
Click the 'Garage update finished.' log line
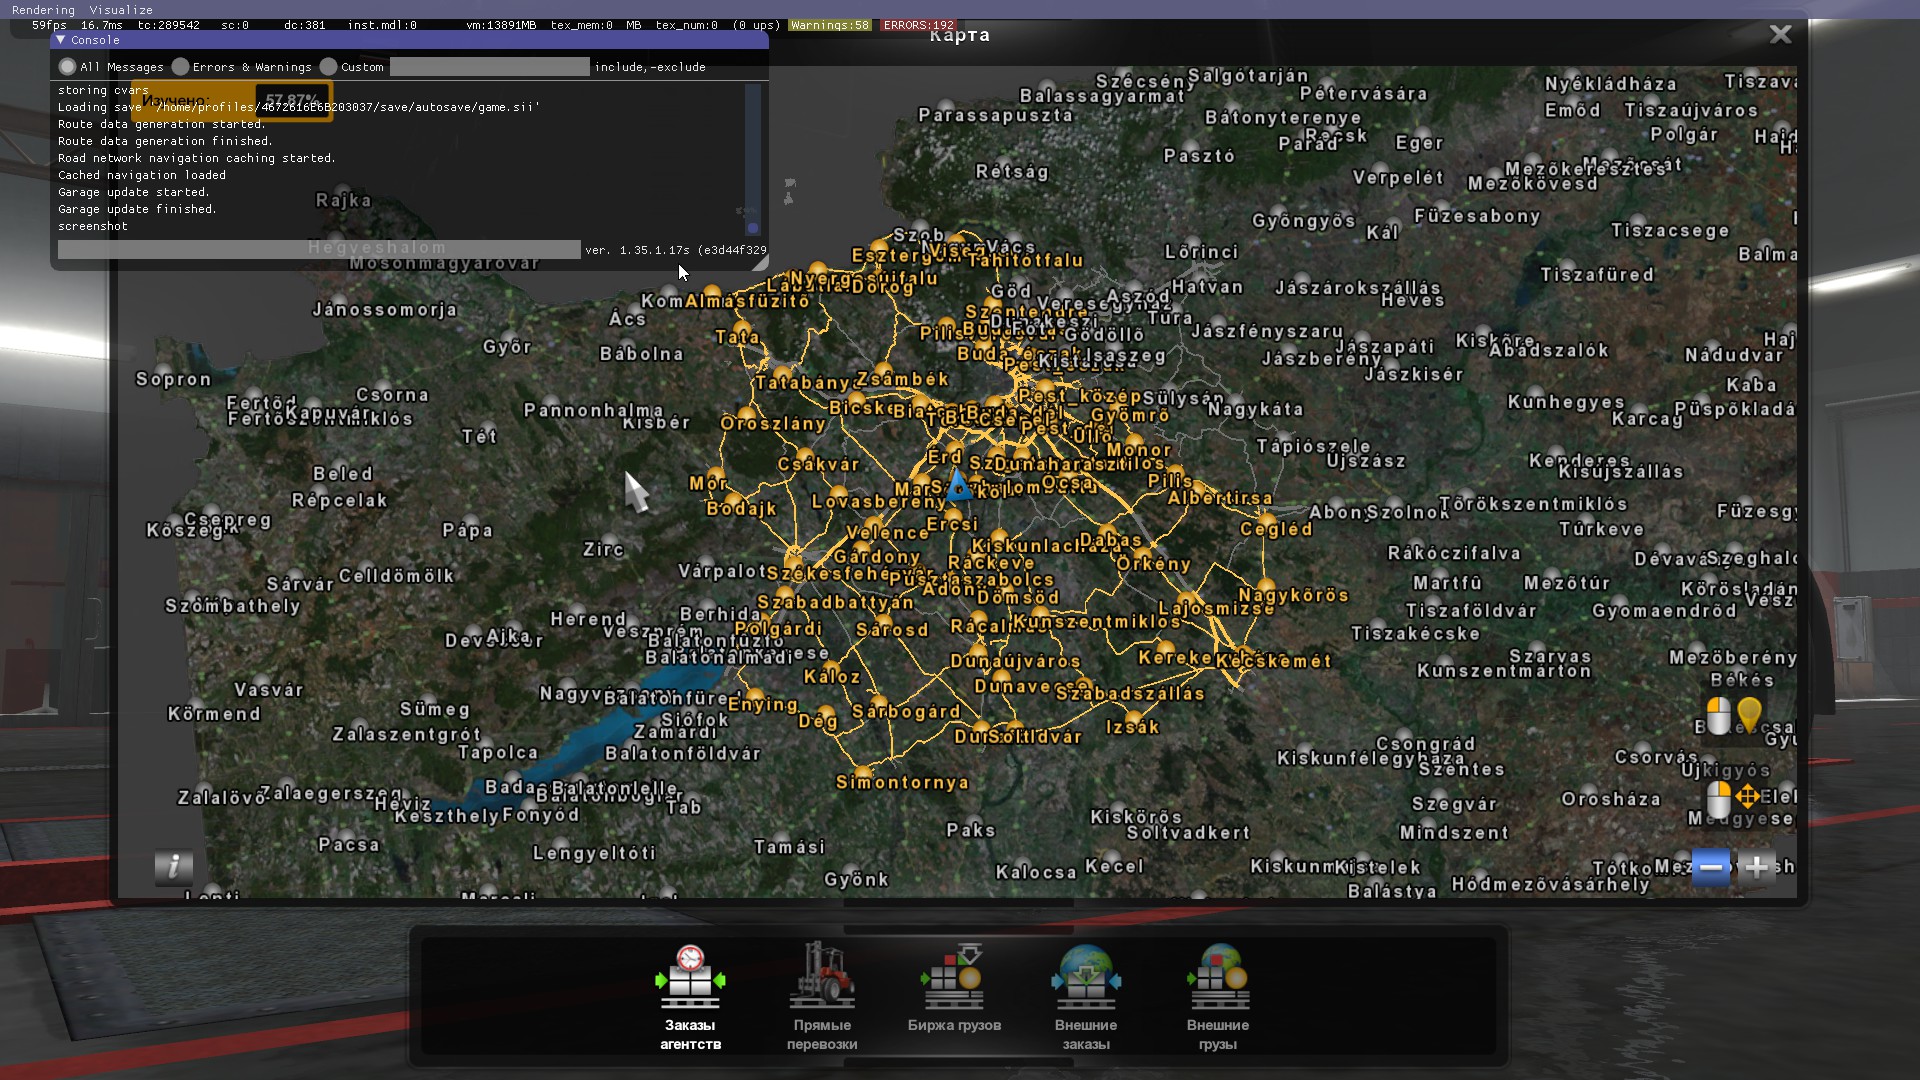point(137,209)
